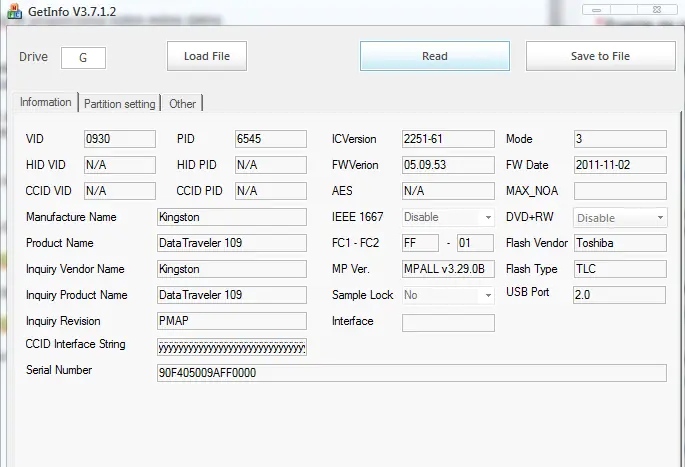The width and height of the screenshot is (685, 467).
Task: Click the Drive label text
Action: tap(34, 57)
